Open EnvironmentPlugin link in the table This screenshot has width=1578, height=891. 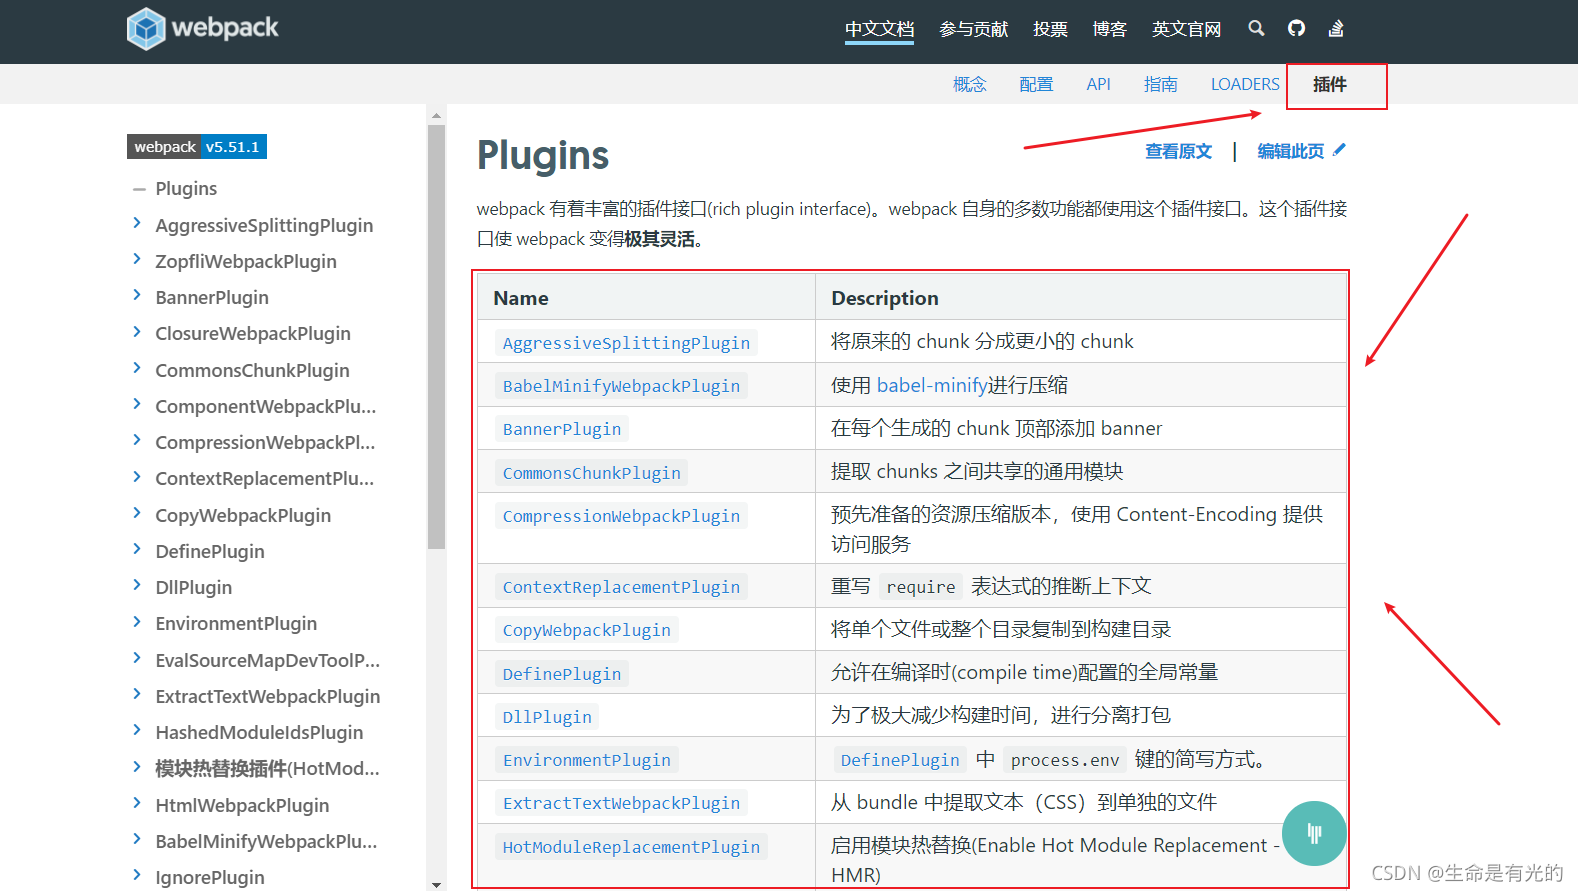(x=586, y=760)
